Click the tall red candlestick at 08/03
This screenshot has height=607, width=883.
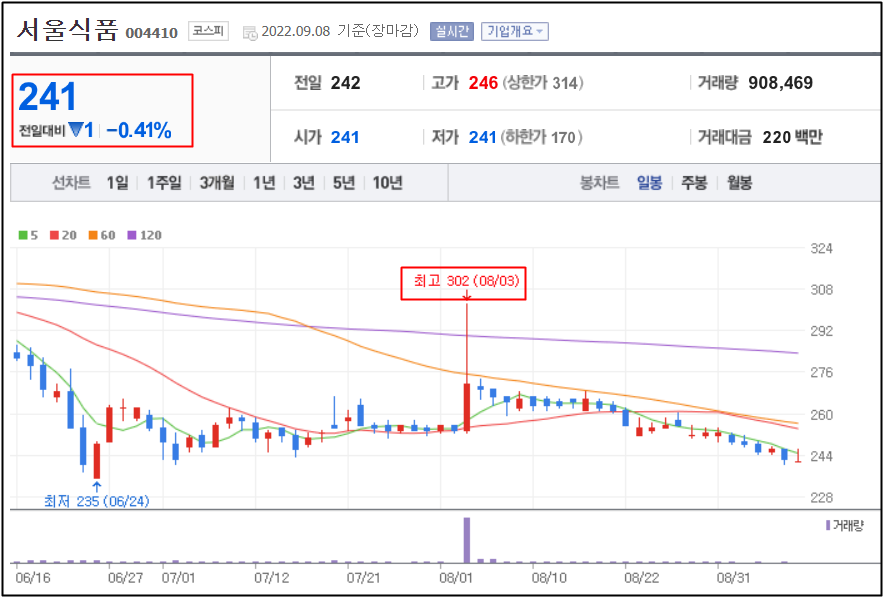coord(467,408)
